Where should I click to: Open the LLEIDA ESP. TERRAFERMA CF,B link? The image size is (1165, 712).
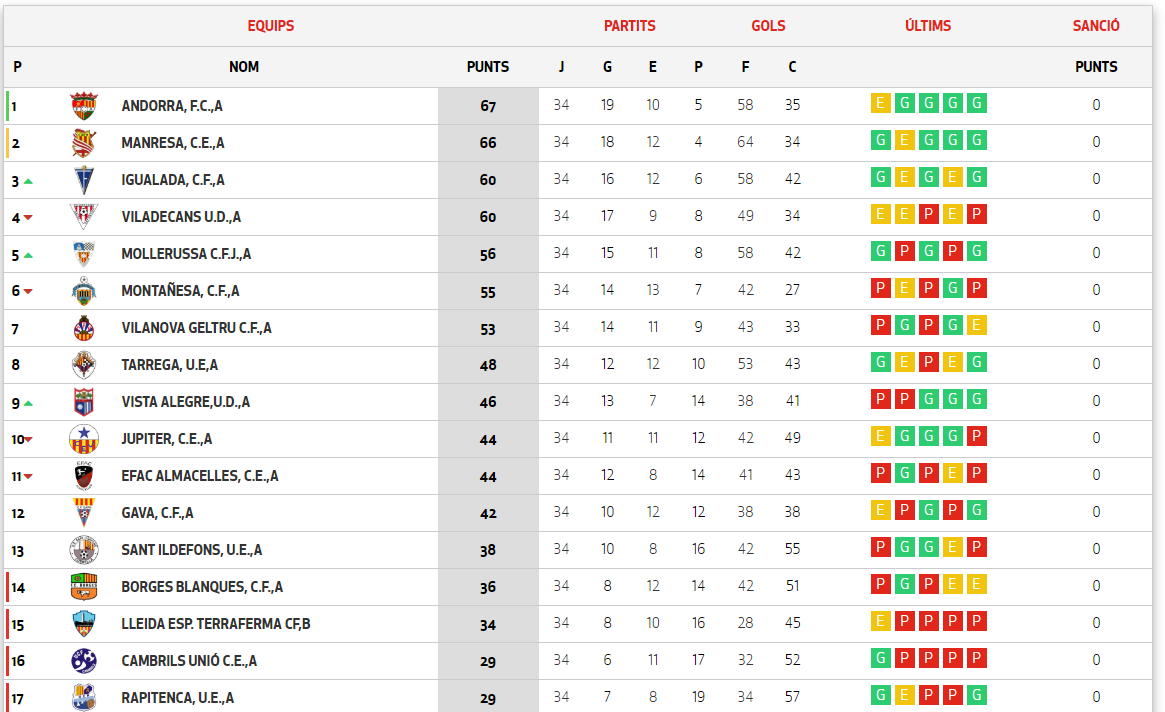[215, 624]
